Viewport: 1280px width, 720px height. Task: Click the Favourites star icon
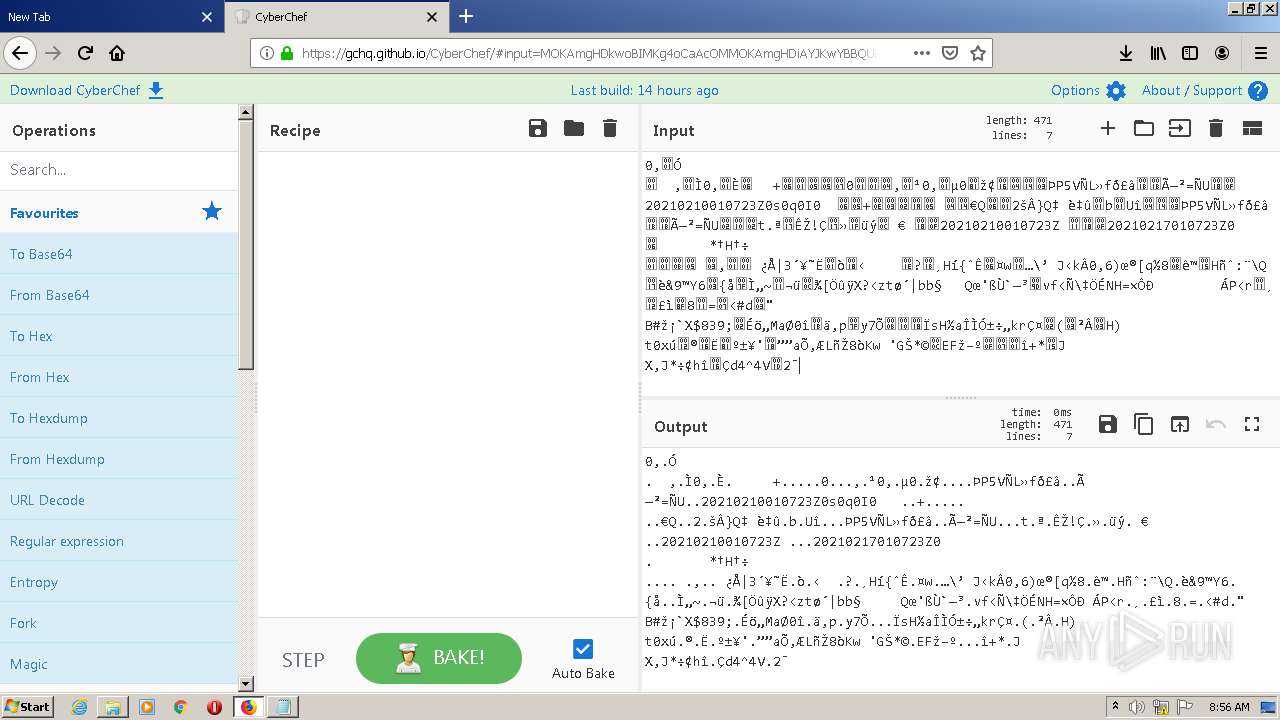click(212, 211)
